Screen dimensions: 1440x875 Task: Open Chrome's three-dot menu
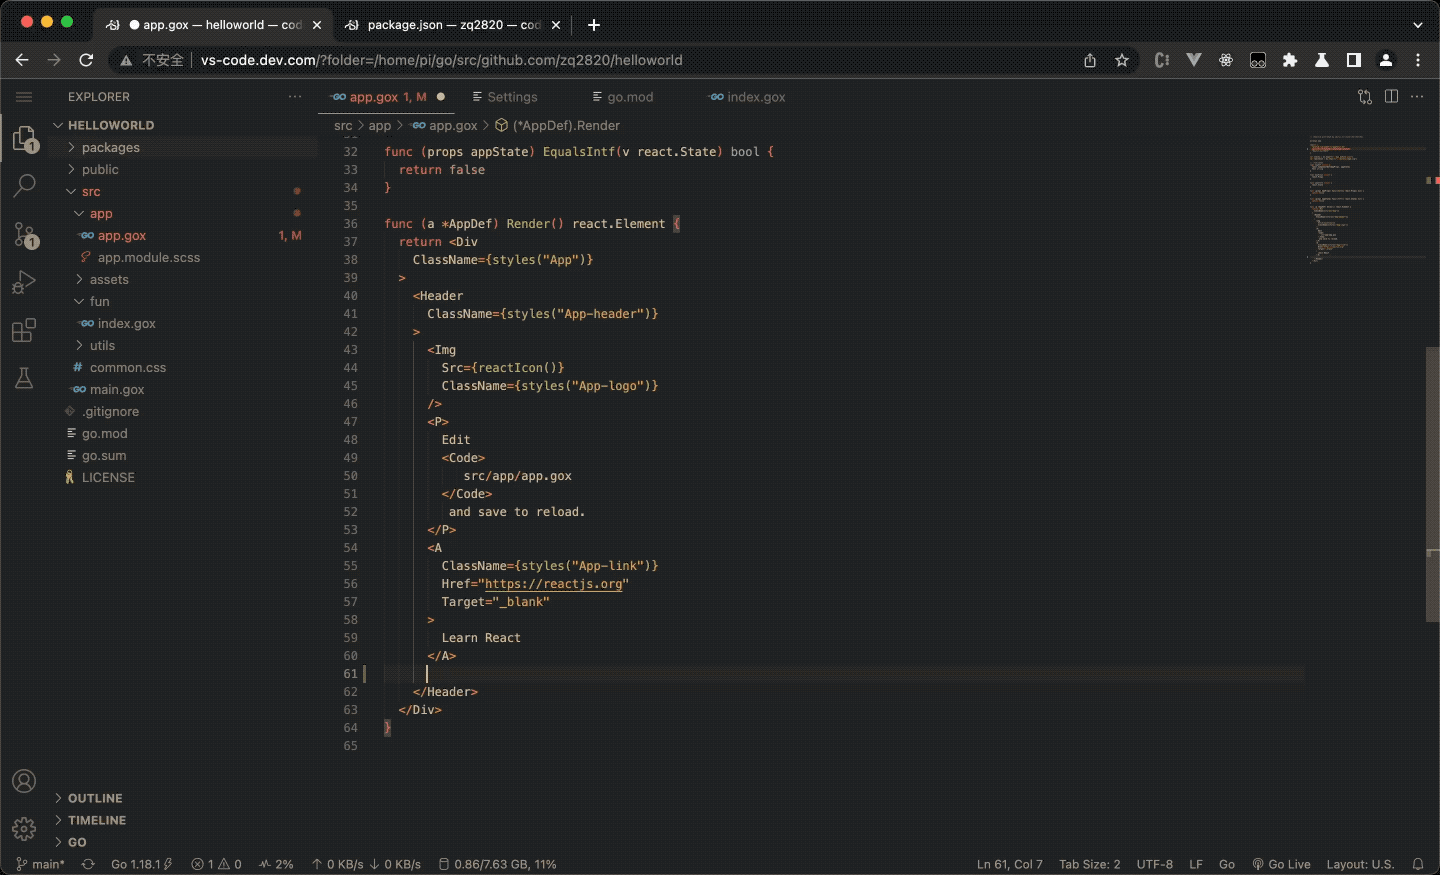pos(1418,60)
